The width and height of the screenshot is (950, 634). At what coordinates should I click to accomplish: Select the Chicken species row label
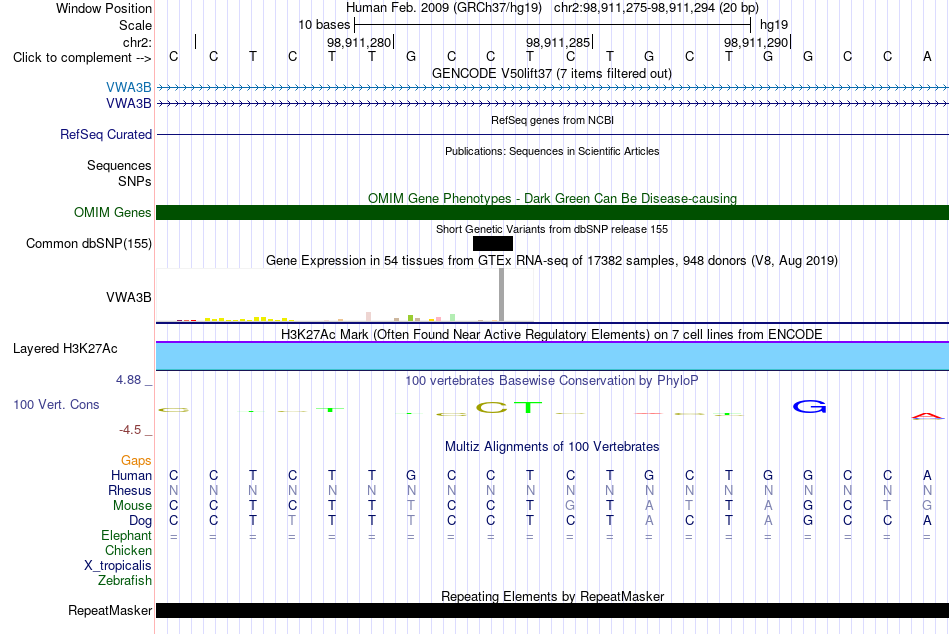click(128, 550)
